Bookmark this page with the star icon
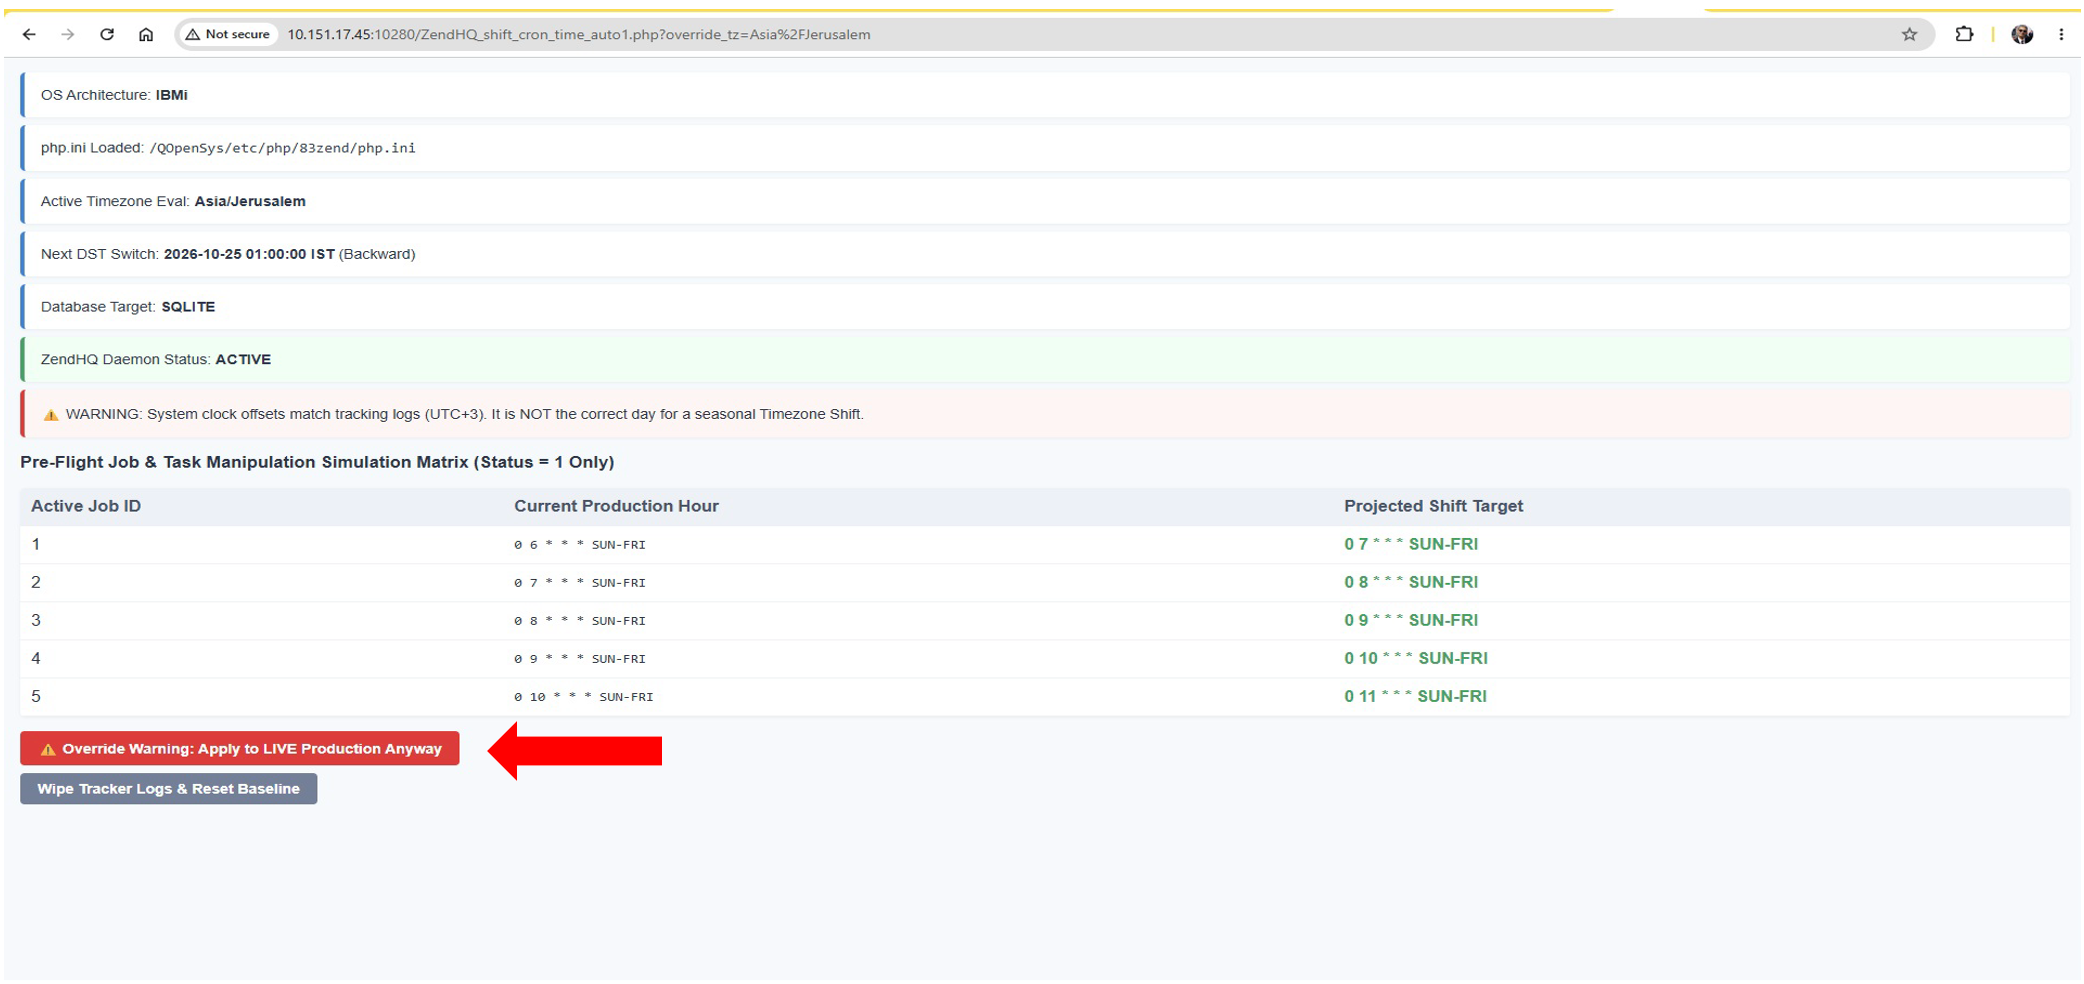2084x984 pixels. 1909,34
